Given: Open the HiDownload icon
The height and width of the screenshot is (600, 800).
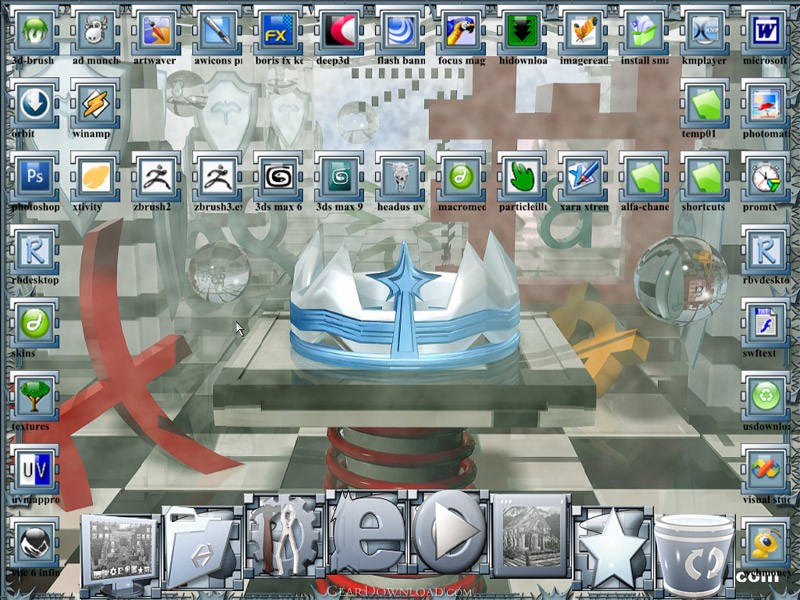Looking at the screenshot, I should pyautogui.click(x=522, y=31).
